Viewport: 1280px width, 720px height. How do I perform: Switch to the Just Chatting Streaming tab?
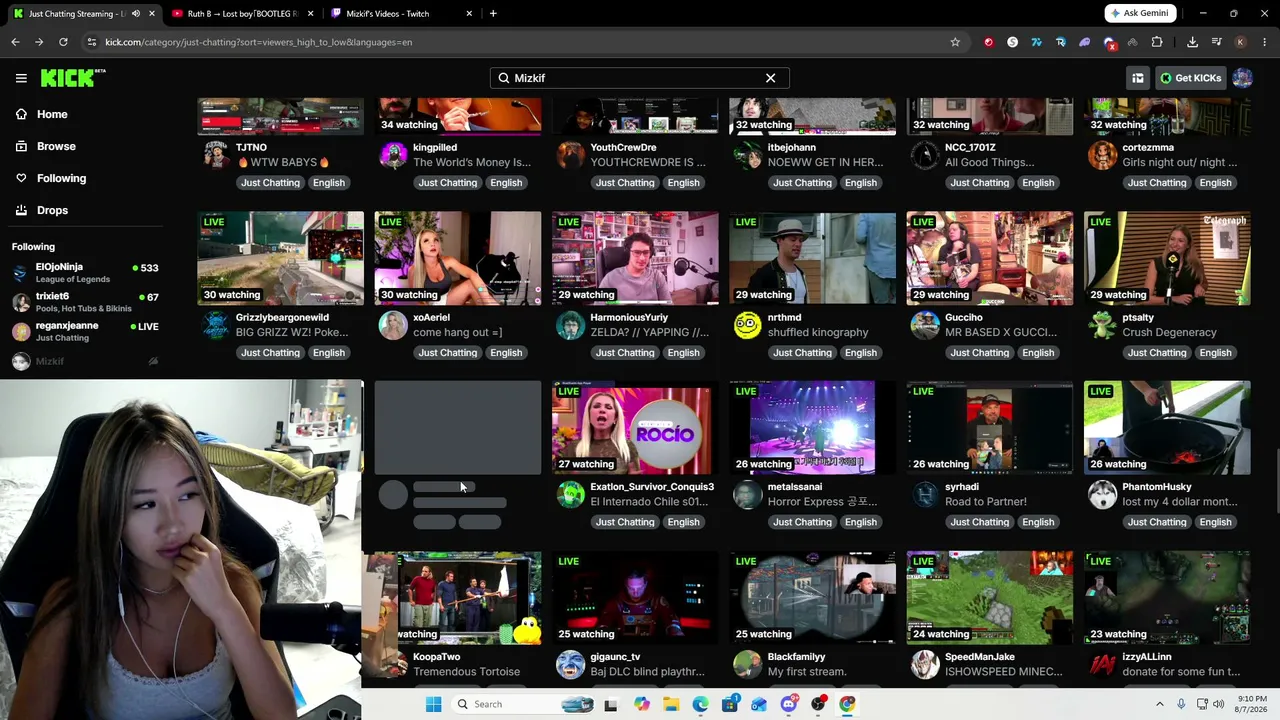click(x=84, y=14)
